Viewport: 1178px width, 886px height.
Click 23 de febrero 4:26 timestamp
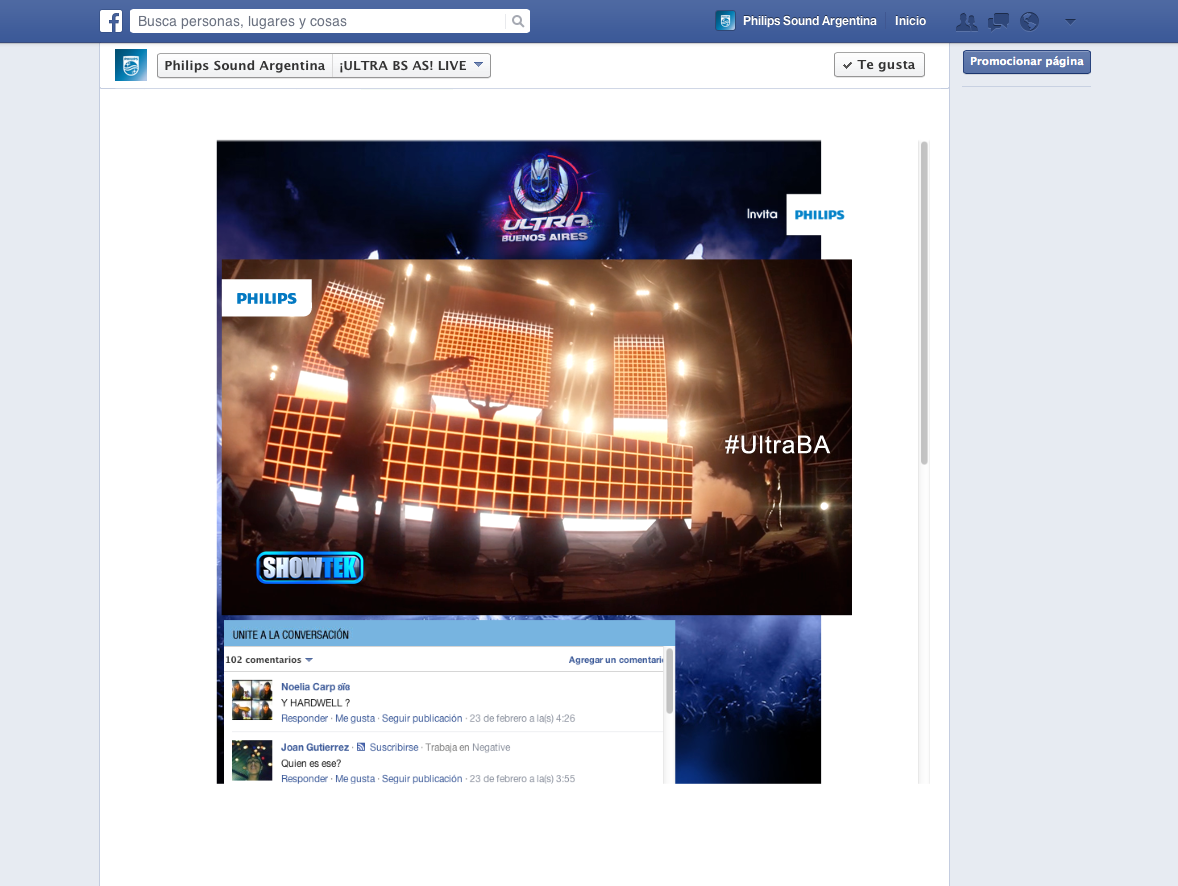(x=522, y=718)
